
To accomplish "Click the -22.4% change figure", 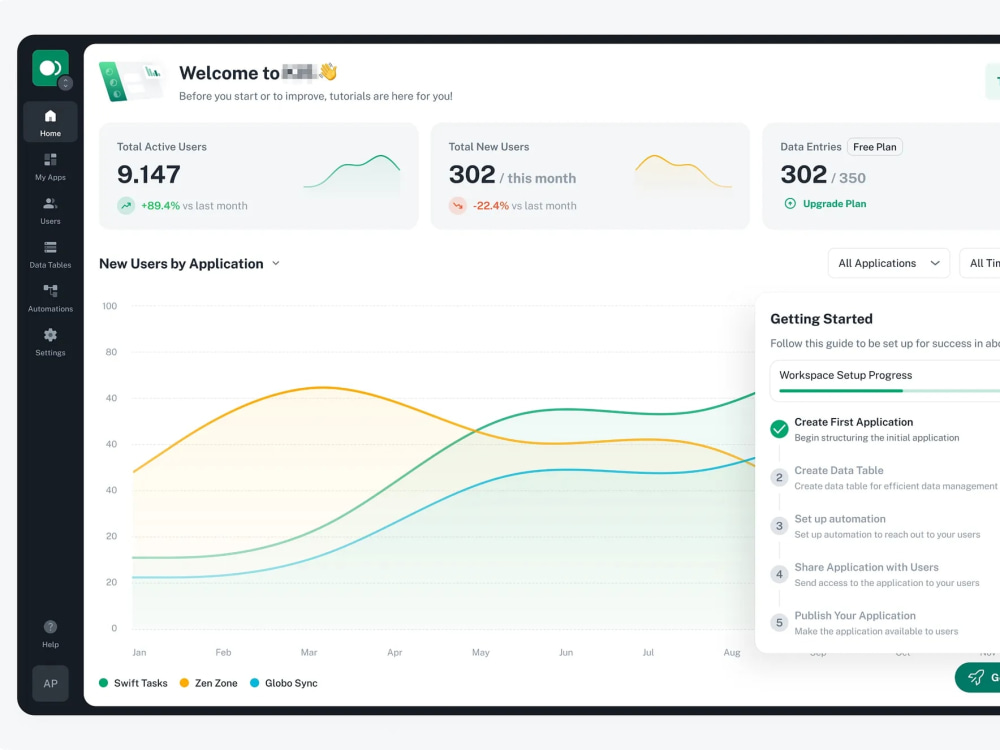I will point(490,206).
